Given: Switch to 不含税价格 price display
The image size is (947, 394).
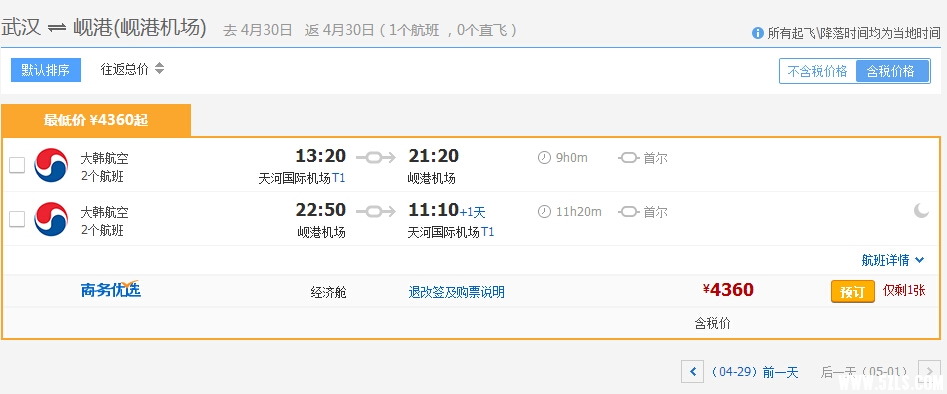Looking at the screenshot, I should [818, 71].
